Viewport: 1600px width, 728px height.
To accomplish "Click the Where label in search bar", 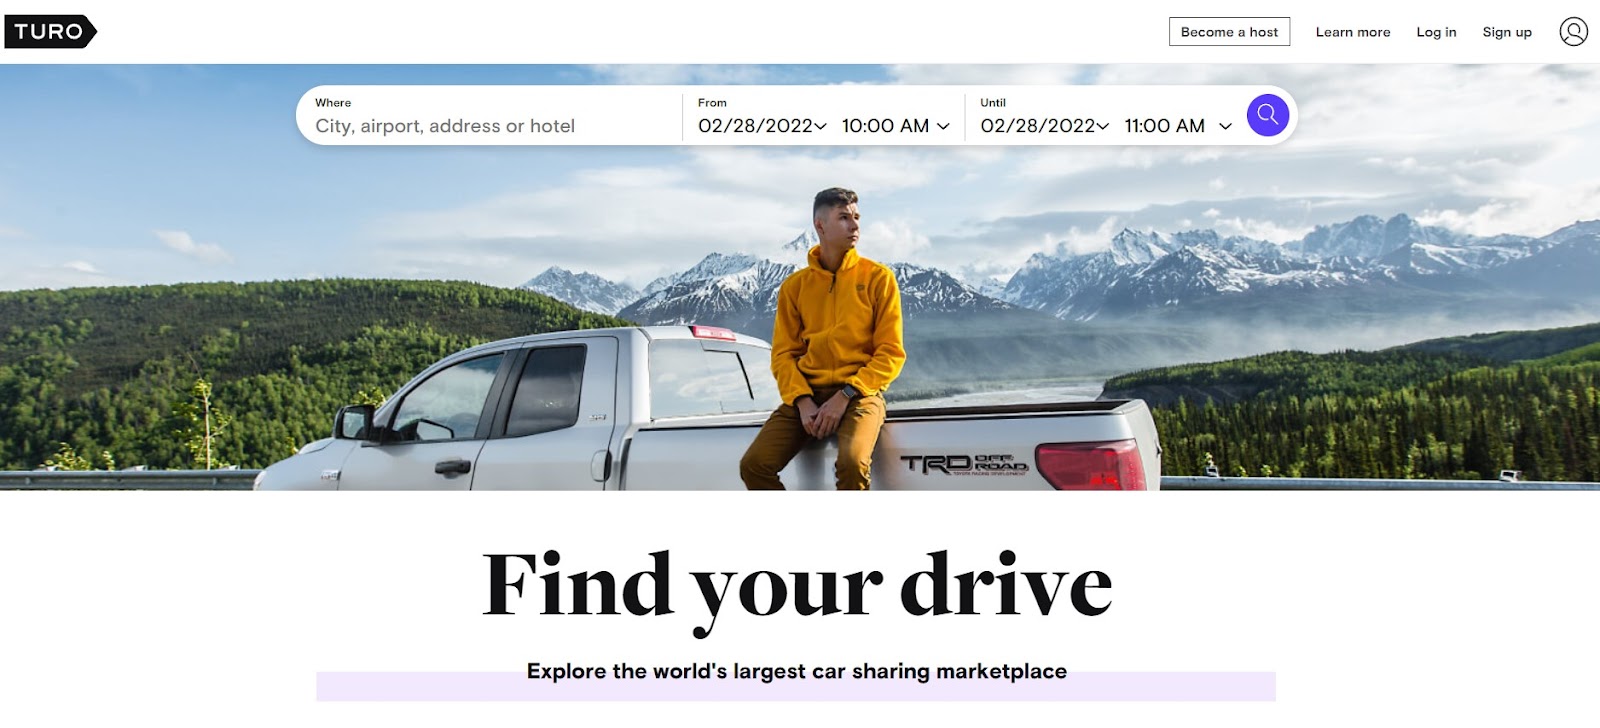I will pyautogui.click(x=333, y=103).
